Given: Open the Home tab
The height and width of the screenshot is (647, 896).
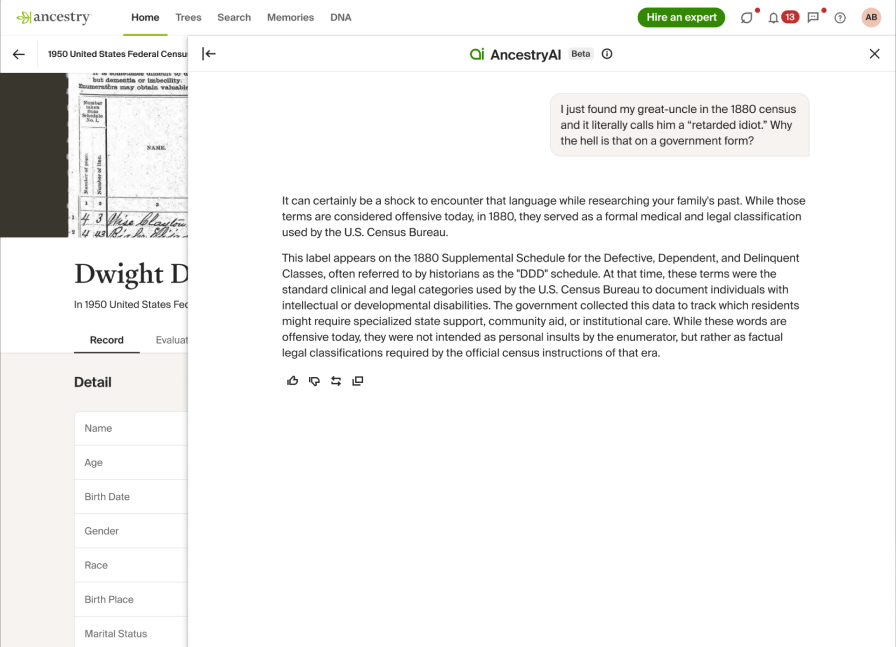Looking at the screenshot, I should pyautogui.click(x=145, y=17).
